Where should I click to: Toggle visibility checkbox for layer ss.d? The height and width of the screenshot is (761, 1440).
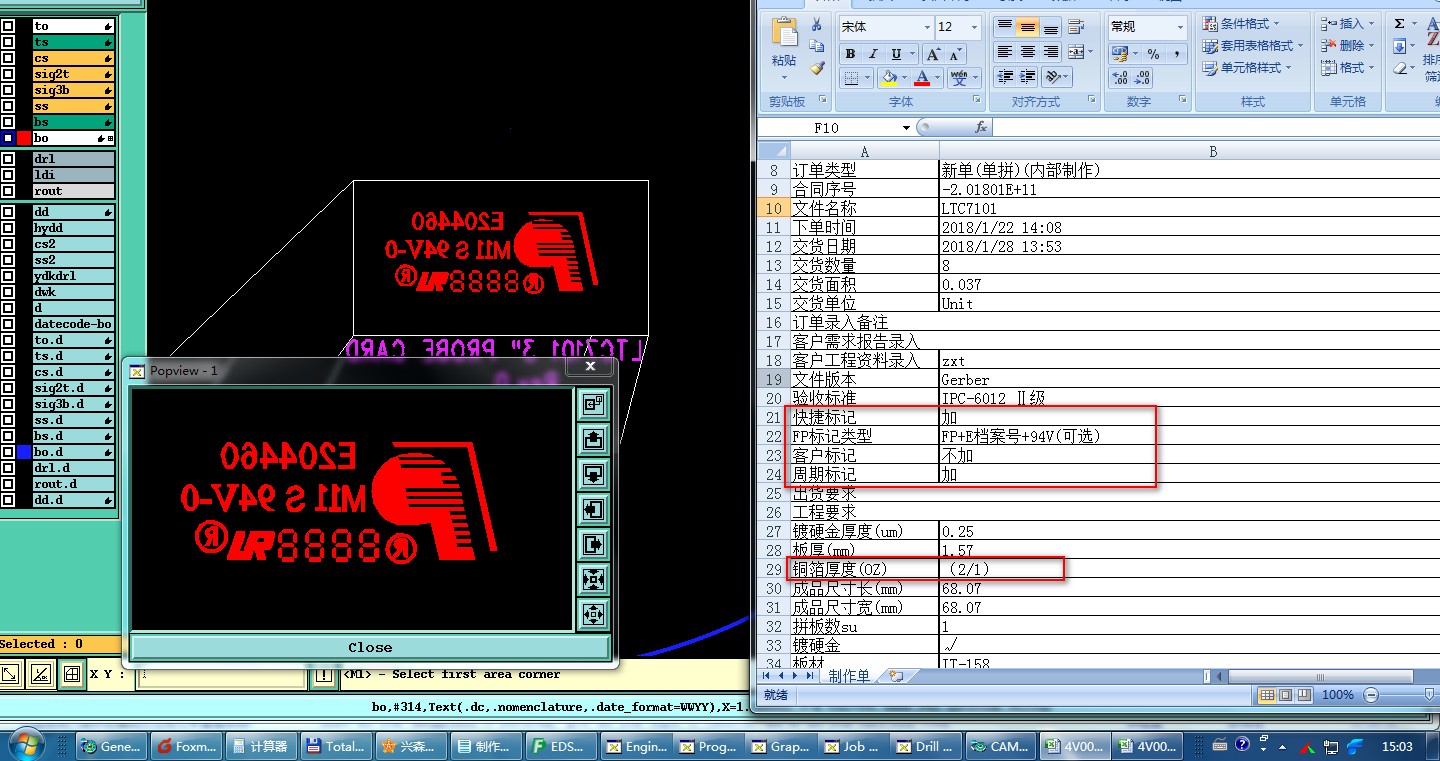pos(8,420)
